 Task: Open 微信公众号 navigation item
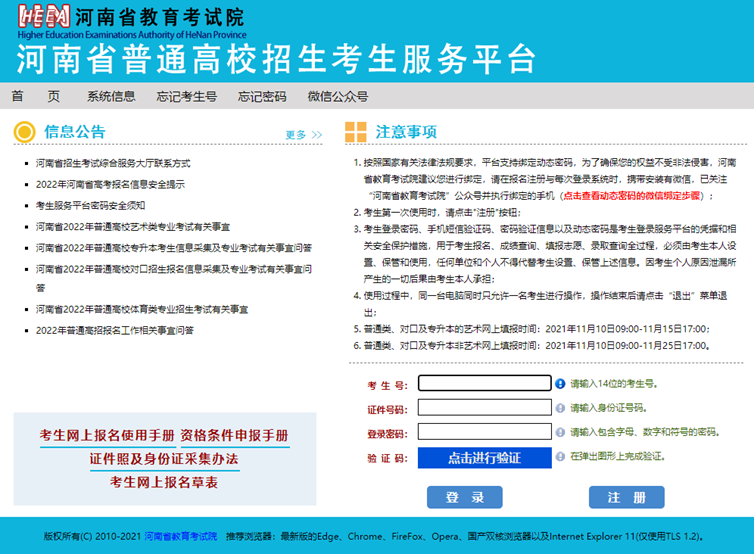[x=337, y=97]
